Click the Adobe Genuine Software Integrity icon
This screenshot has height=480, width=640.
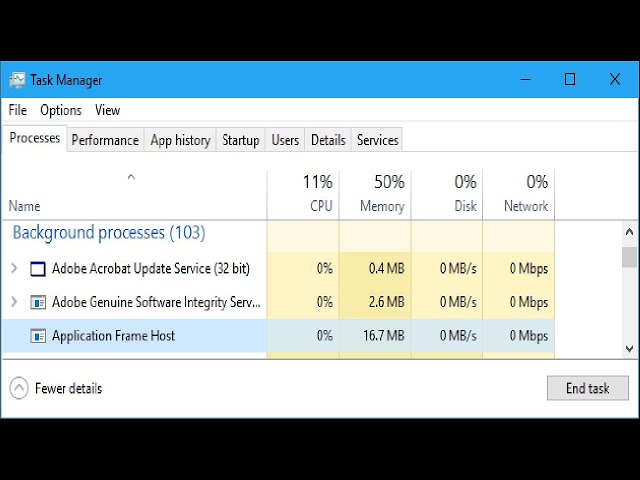(x=38, y=302)
